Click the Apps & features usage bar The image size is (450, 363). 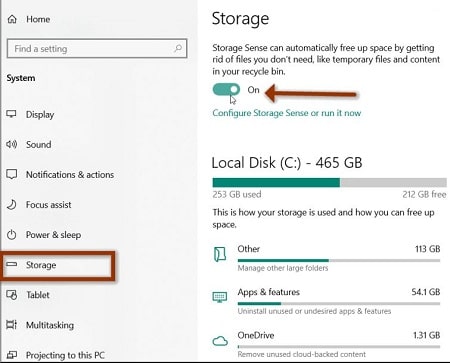(339, 304)
